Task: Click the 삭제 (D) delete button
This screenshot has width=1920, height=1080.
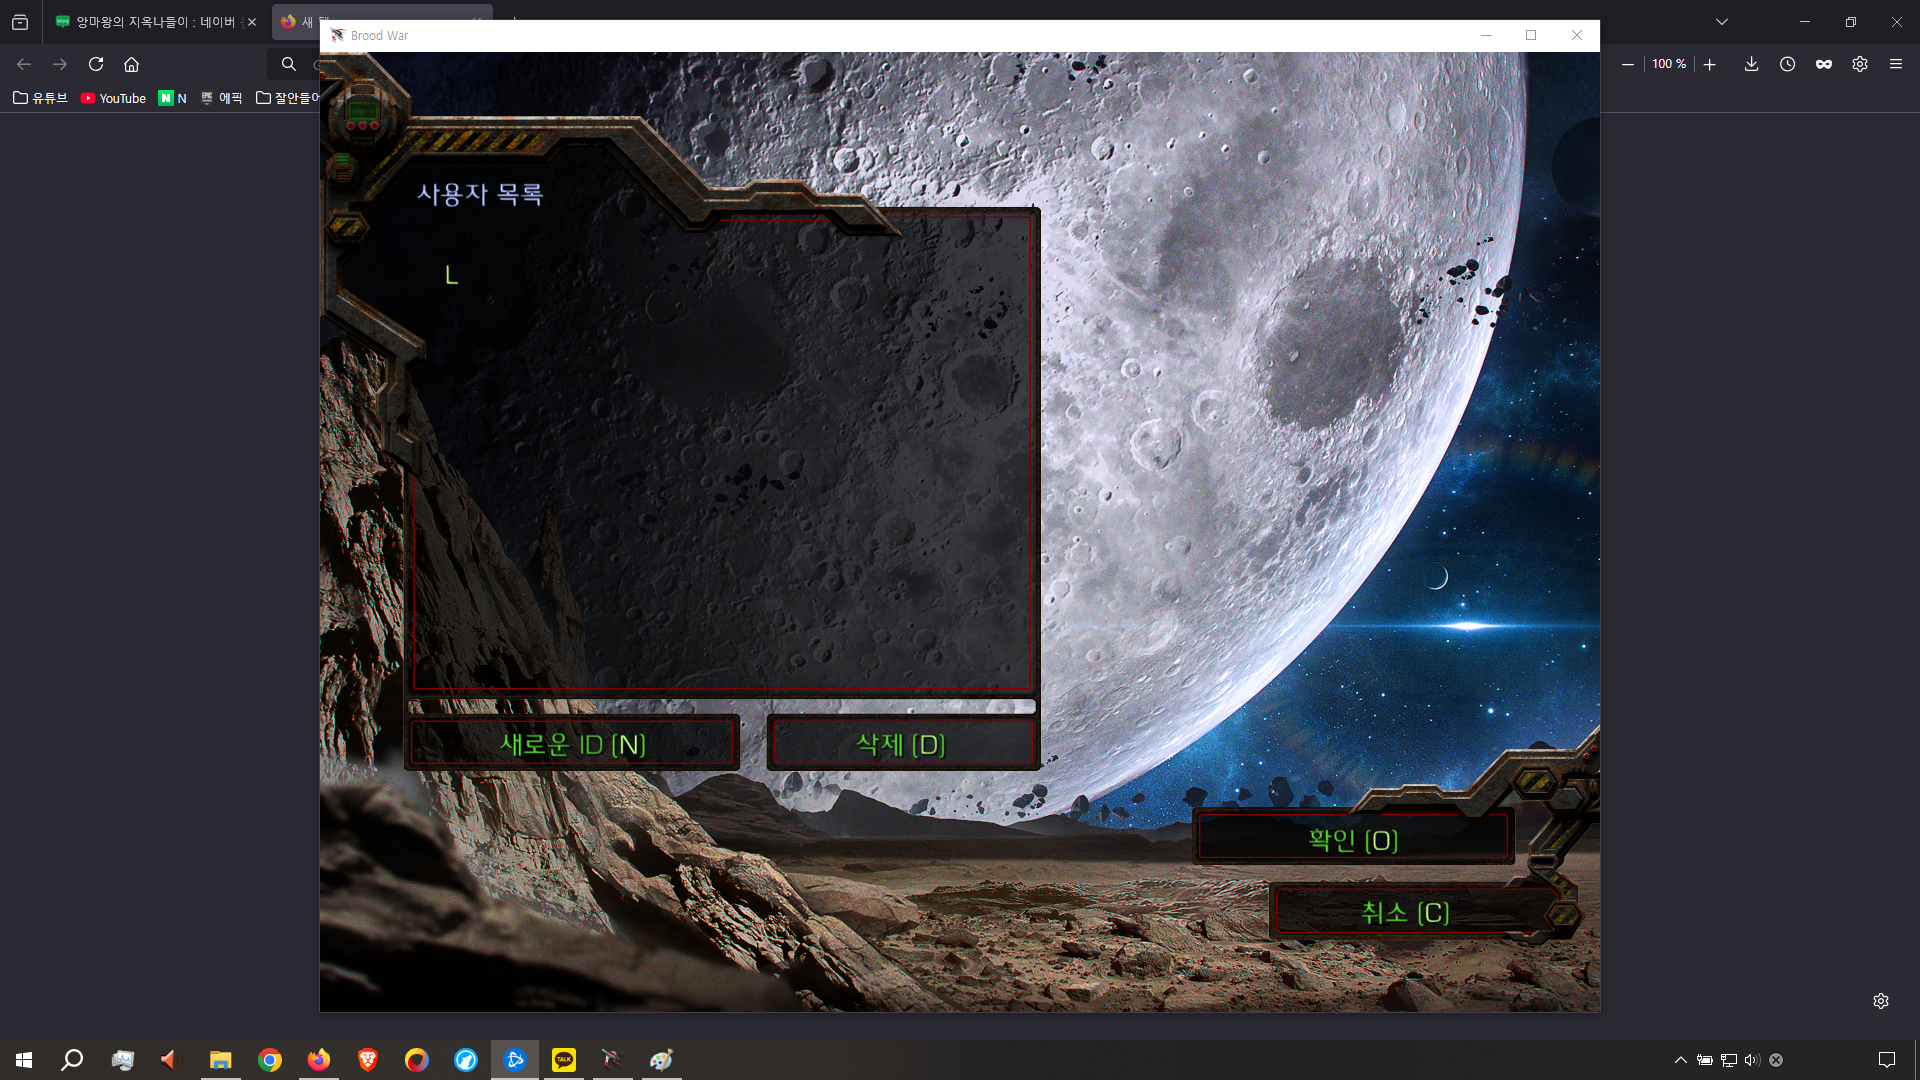Action: coord(902,744)
